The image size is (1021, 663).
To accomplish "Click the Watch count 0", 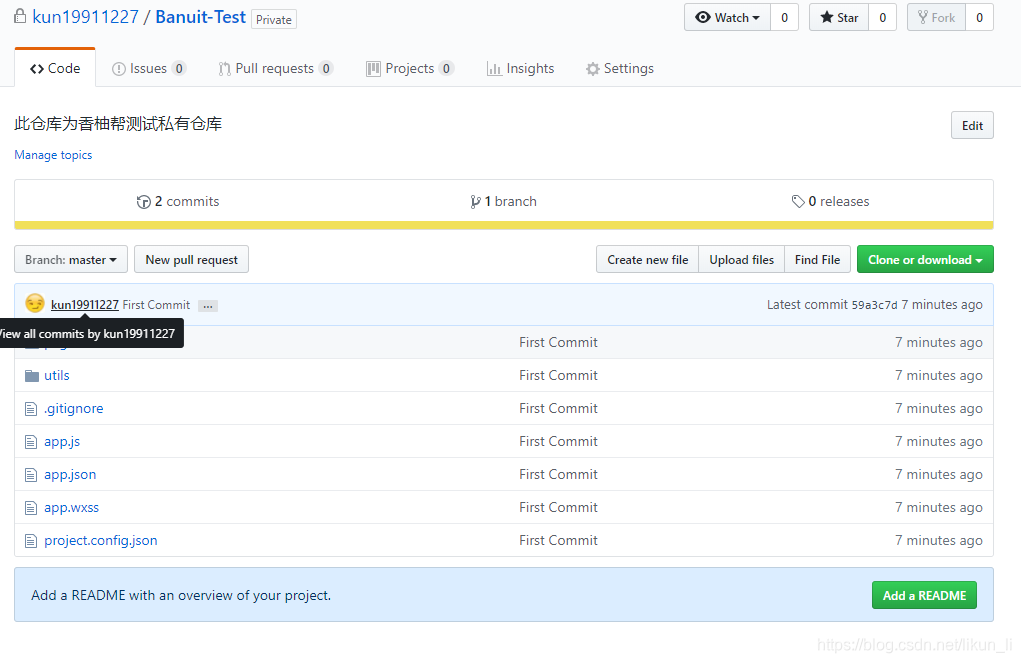I will pyautogui.click(x=785, y=18).
